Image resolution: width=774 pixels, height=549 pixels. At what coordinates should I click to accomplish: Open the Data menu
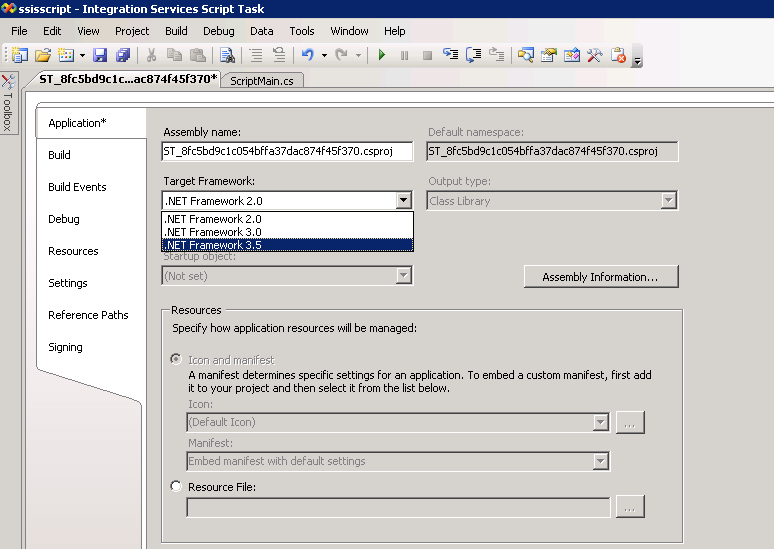(x=262, y=31)
